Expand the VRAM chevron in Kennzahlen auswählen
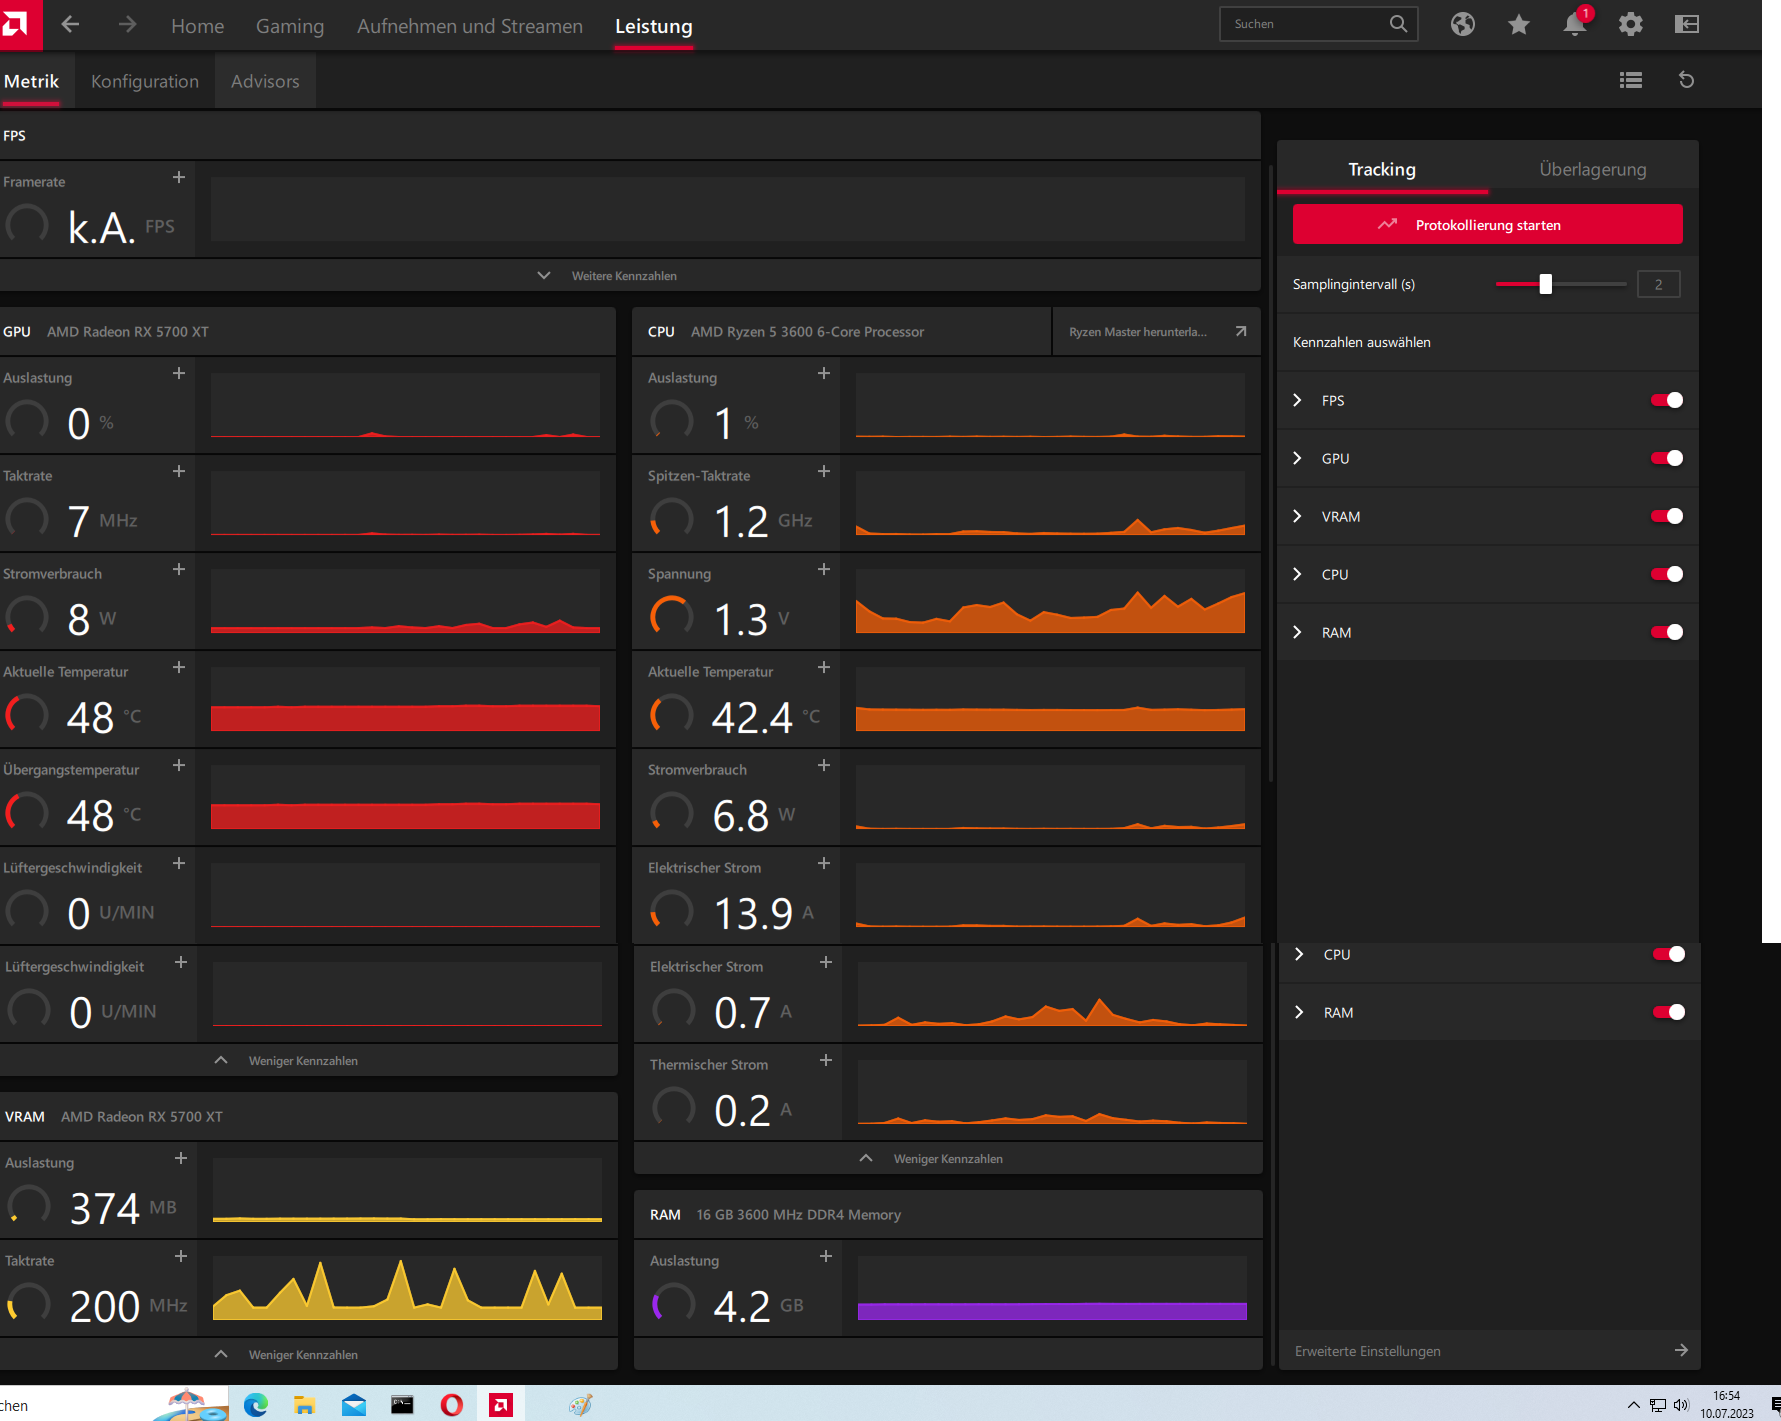Image resolution: width=1781 pixels, height=1421 pixels. click(x=1297, y=516)
